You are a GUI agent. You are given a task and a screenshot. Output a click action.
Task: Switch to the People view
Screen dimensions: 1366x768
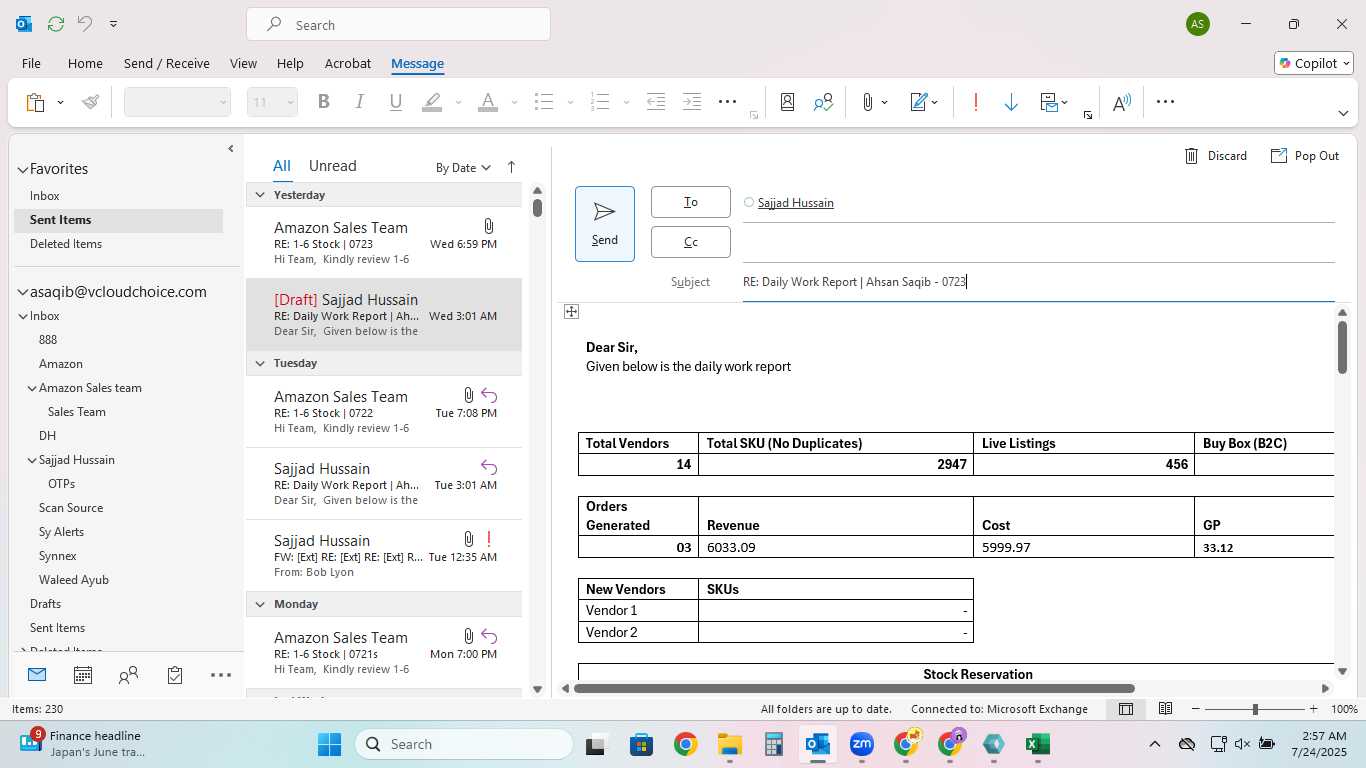tap(128, 675)
